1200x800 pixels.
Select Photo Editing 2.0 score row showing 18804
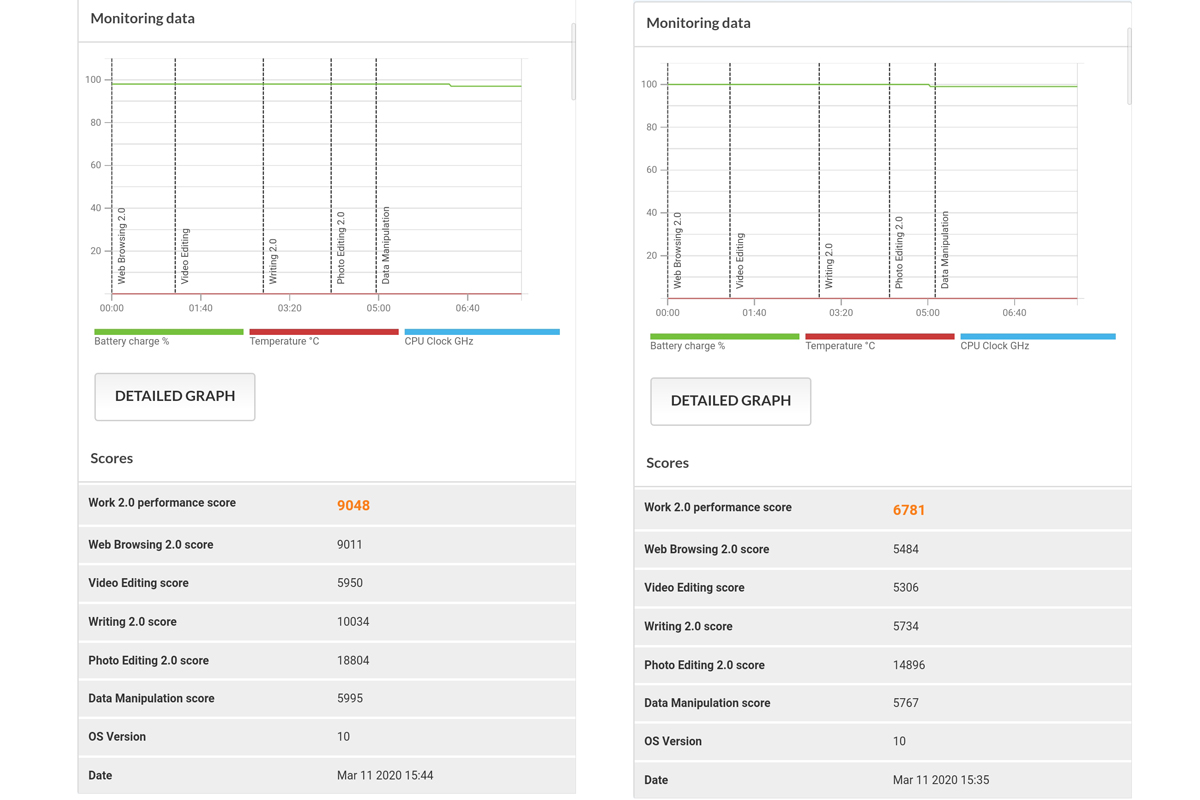(x=326, y=661)
